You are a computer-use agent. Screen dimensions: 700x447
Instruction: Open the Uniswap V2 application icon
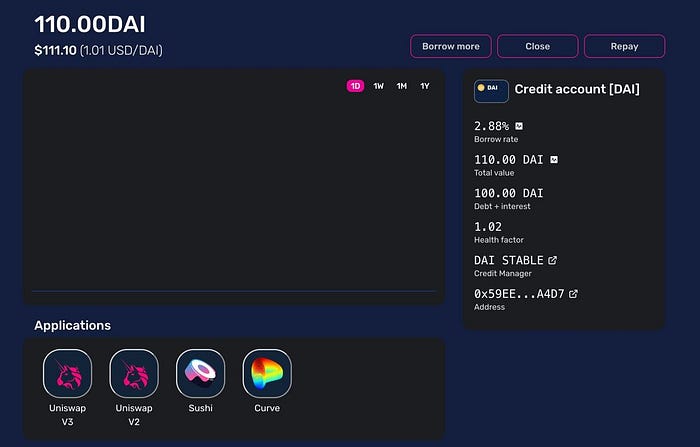click(134, 373)
